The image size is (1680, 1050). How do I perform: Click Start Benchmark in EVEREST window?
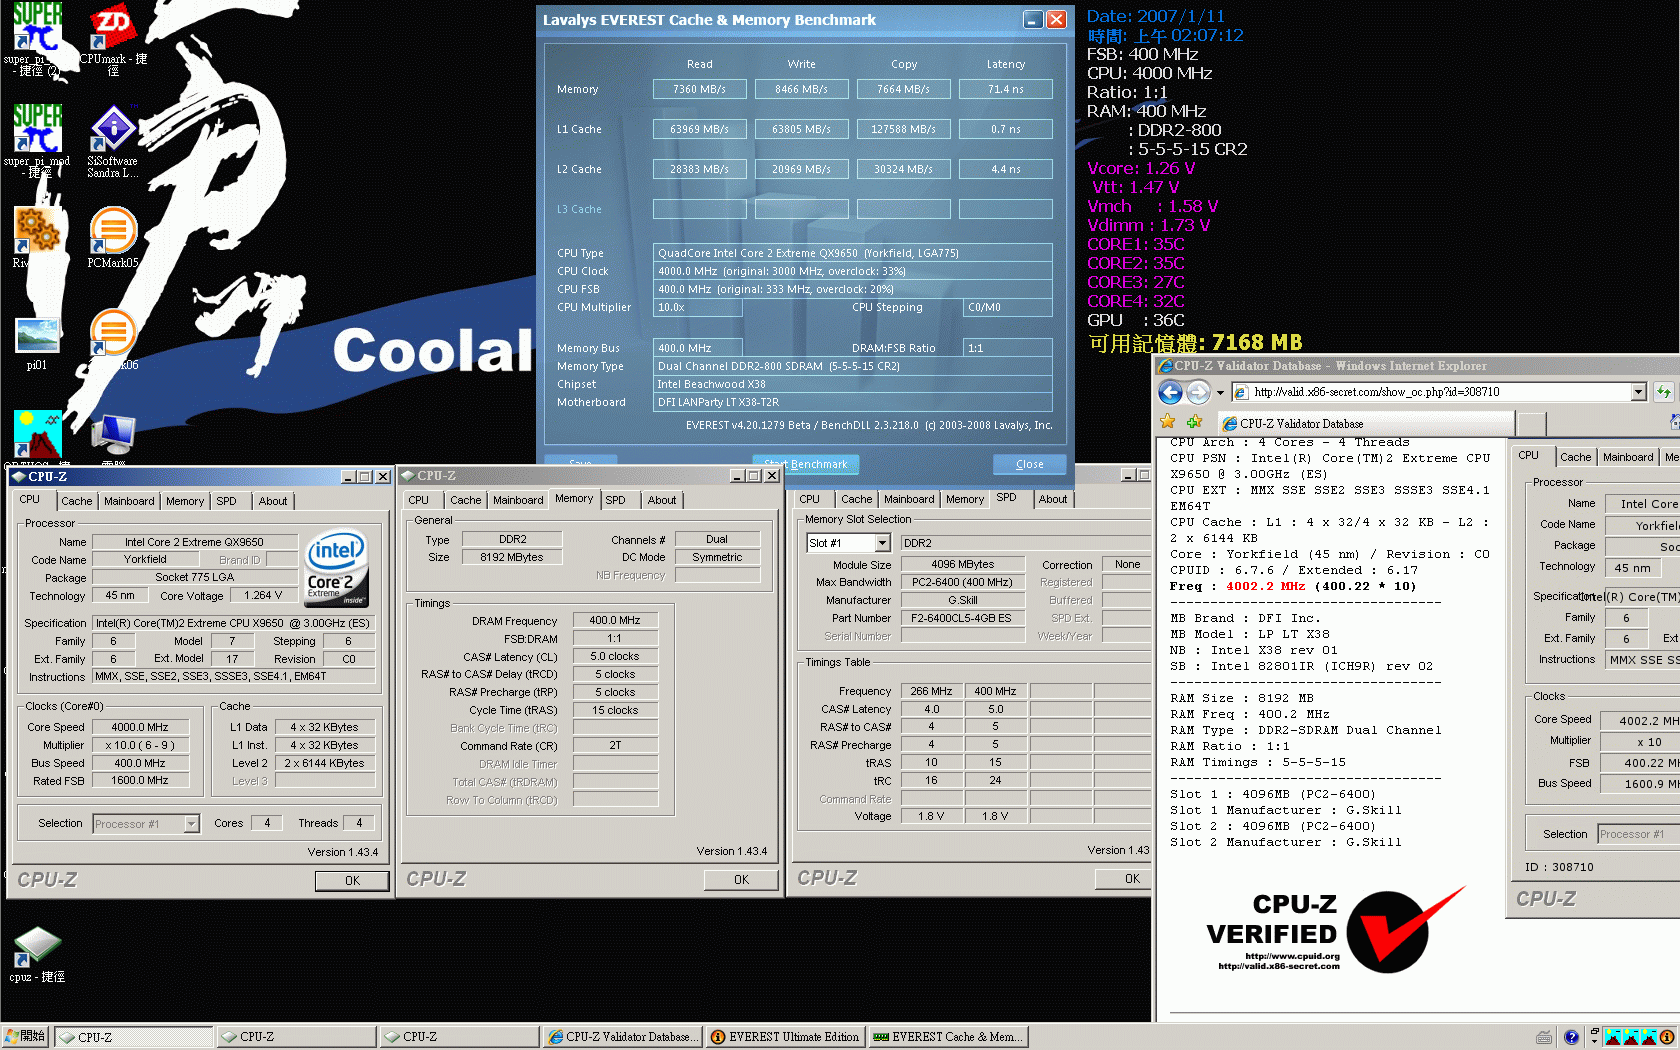tap(805, 464)
